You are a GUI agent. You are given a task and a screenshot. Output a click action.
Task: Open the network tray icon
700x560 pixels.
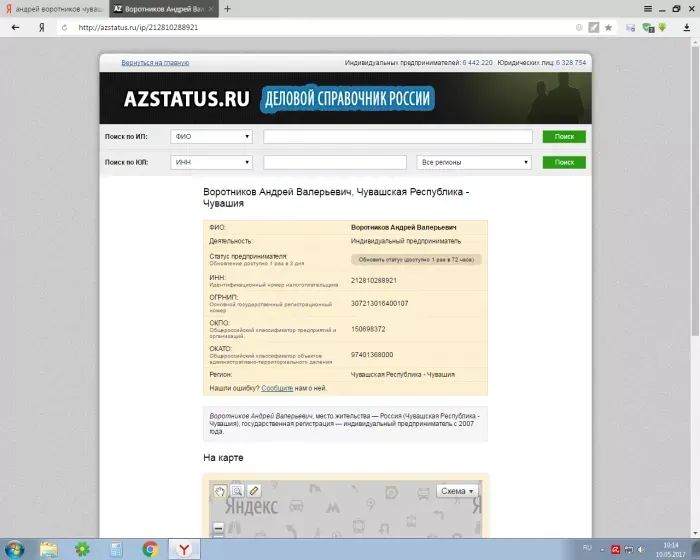click(629, 550)
